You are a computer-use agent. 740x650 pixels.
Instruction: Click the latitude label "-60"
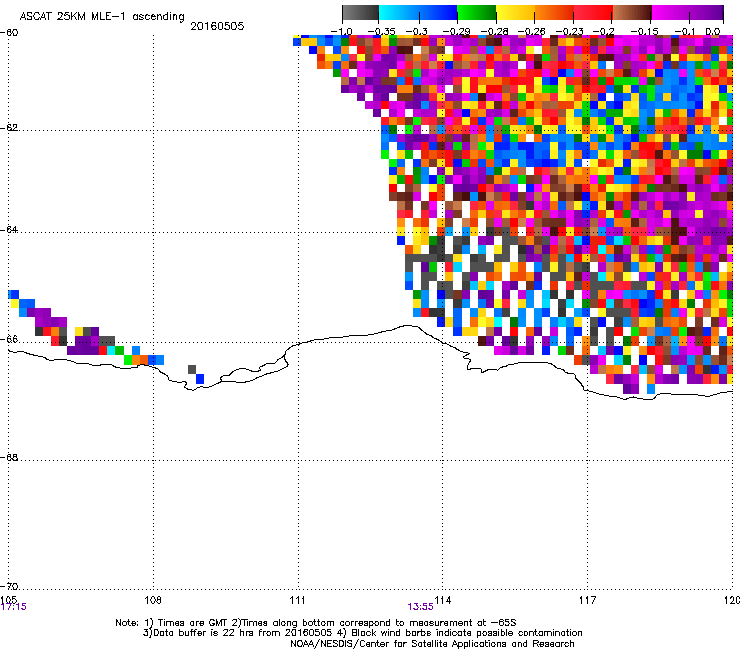pos(9,33)
